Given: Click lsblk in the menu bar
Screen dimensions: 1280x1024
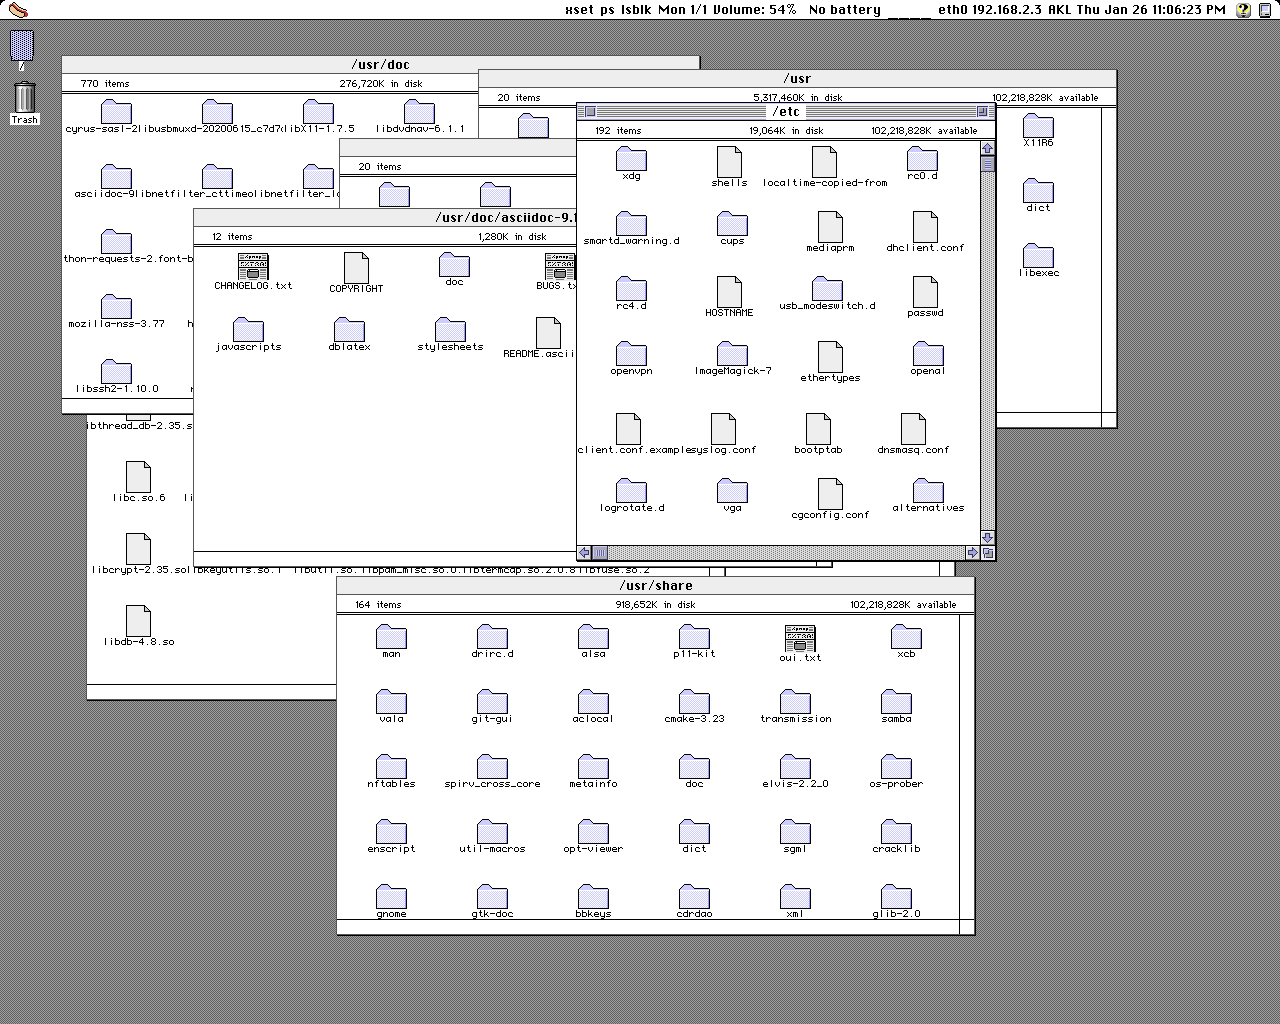Looking at the screenshot, I should pos(637,10).
